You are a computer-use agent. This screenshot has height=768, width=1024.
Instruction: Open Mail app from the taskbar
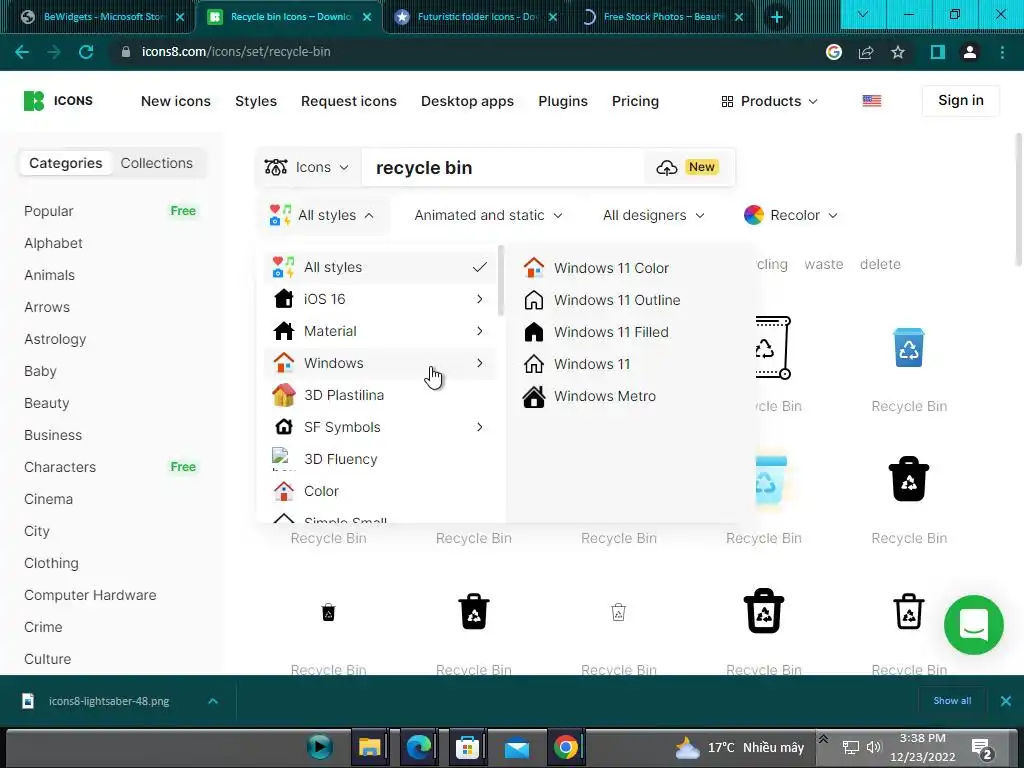coord(517,746)
